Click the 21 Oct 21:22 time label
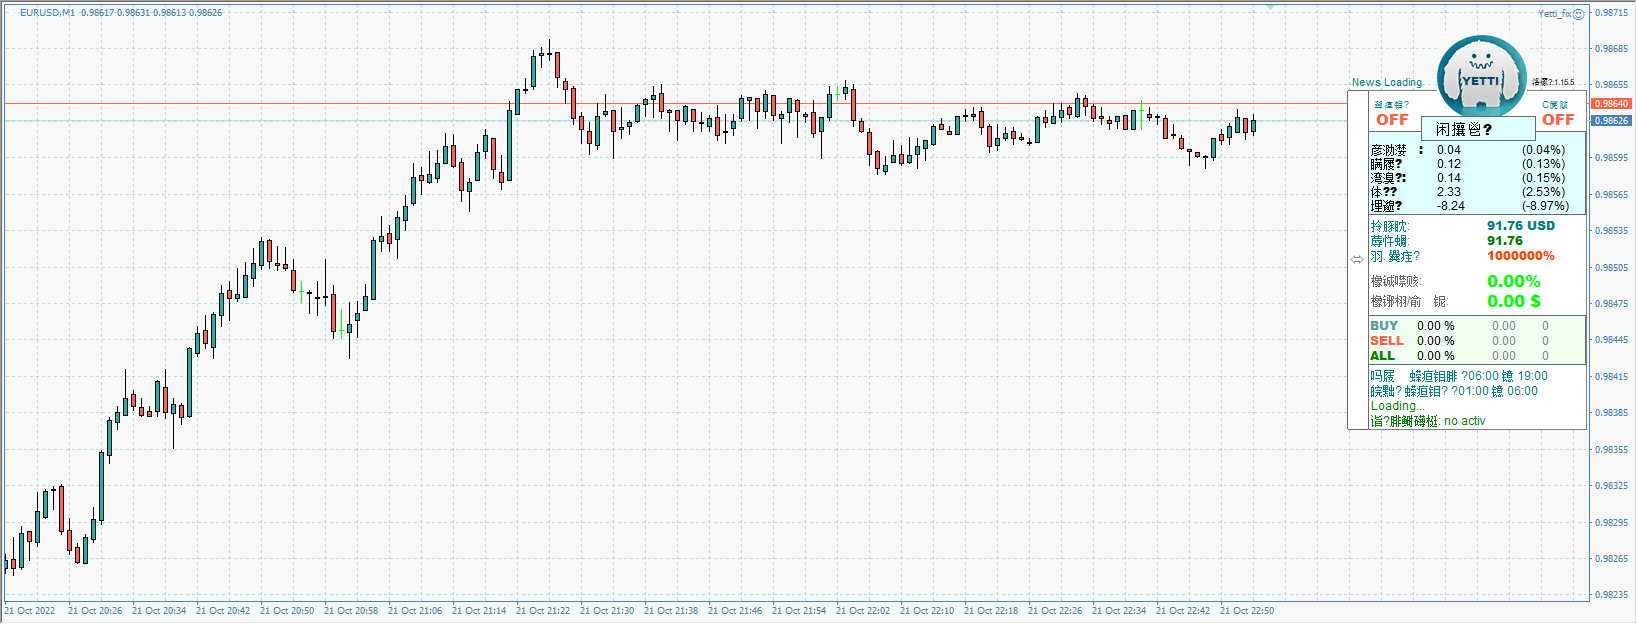The height and width of the screenshot is (624, 1637). coord(543,611)
